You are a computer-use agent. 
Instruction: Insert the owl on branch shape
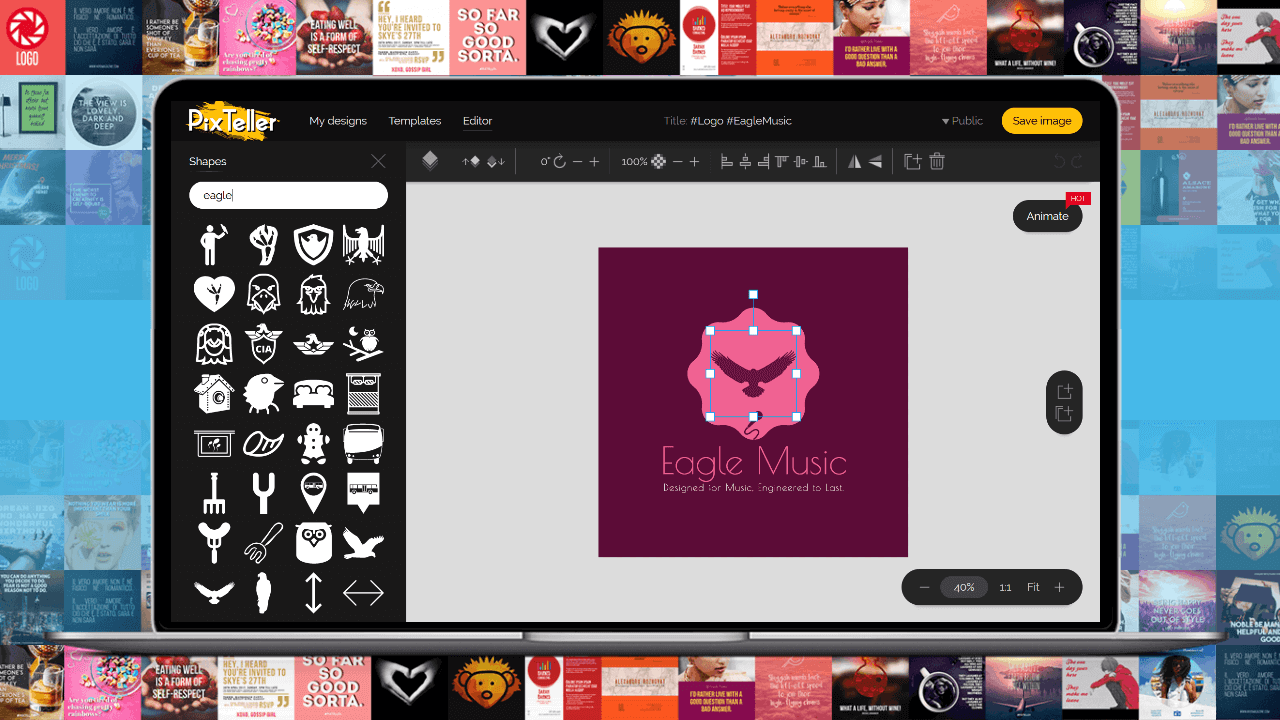363,343
